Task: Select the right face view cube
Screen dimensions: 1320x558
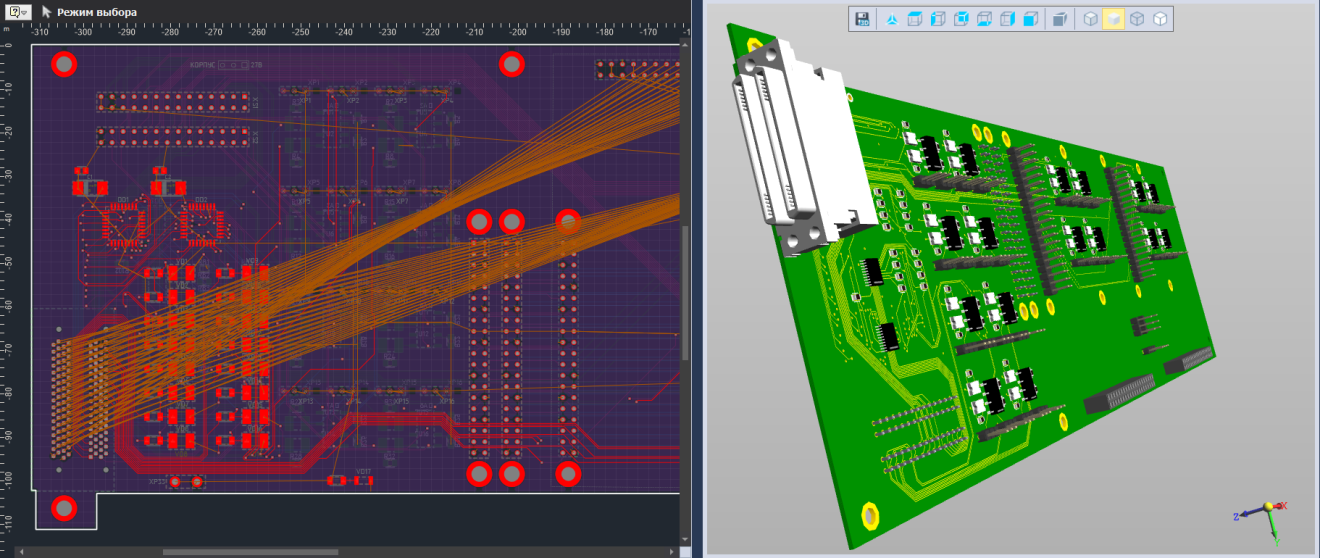Action: (1008, 19)
